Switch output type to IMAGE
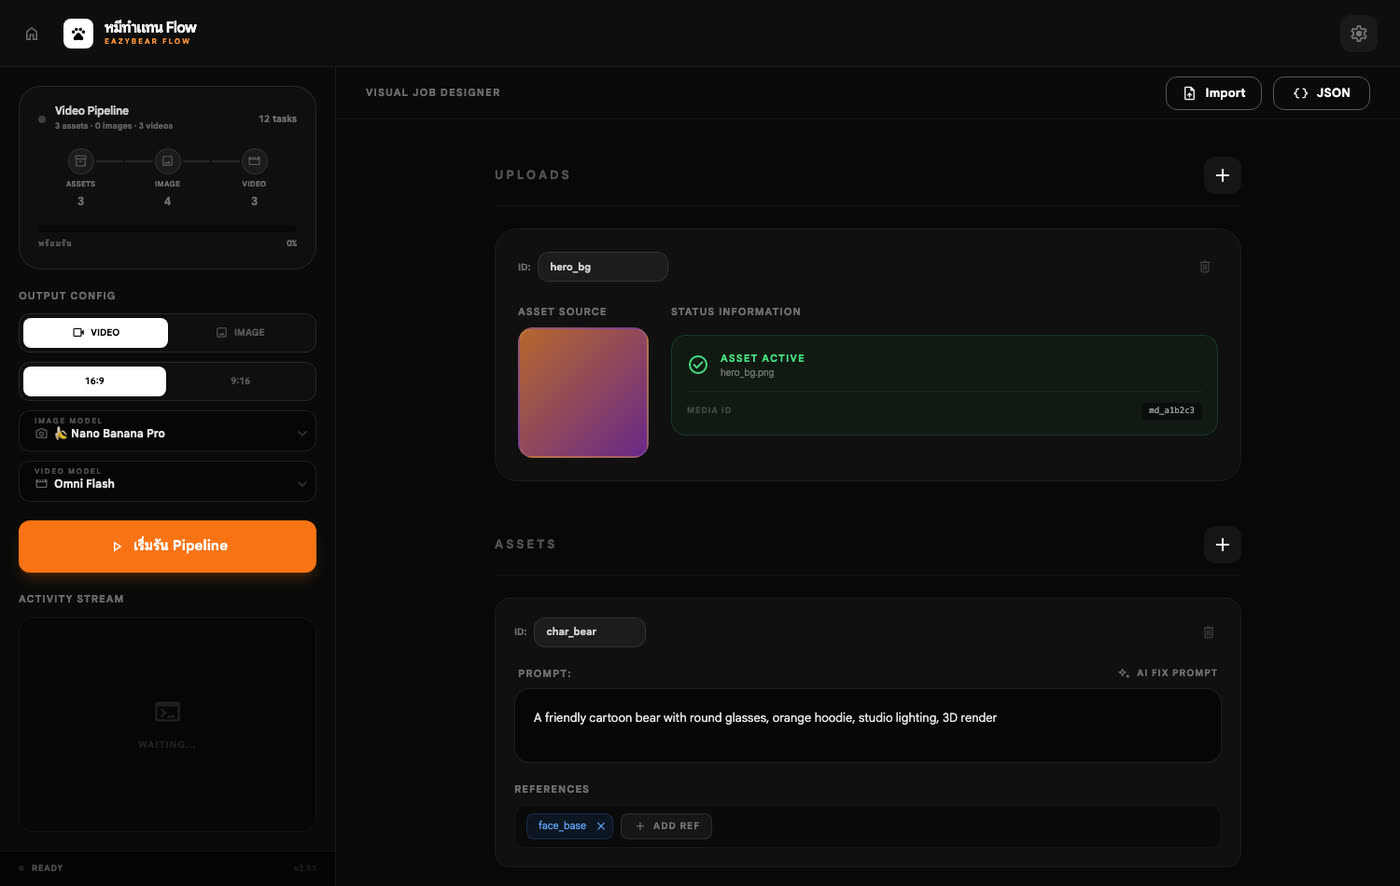This screenshot has height=886, width=1400. (240, 333)
